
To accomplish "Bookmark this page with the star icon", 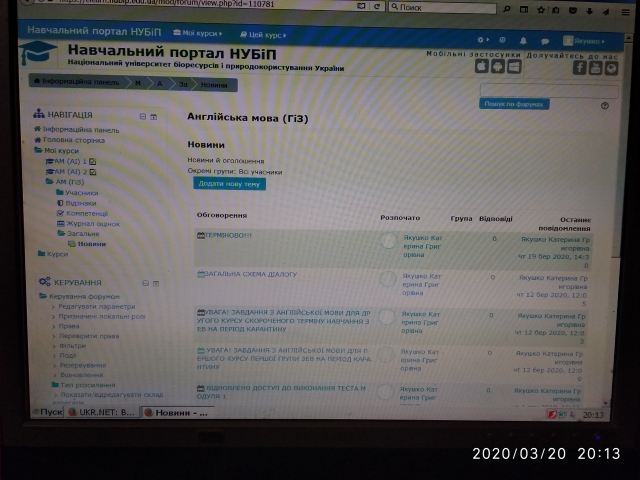I will click(541, 10).
